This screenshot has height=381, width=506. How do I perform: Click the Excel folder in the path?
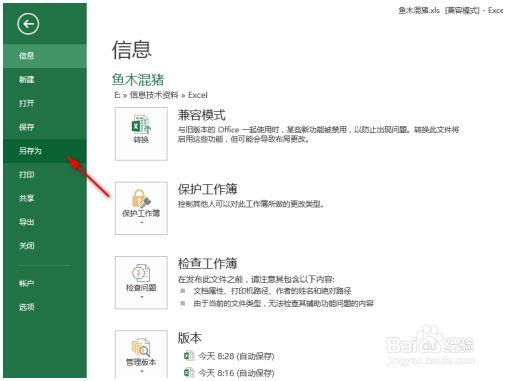(198, 95)
